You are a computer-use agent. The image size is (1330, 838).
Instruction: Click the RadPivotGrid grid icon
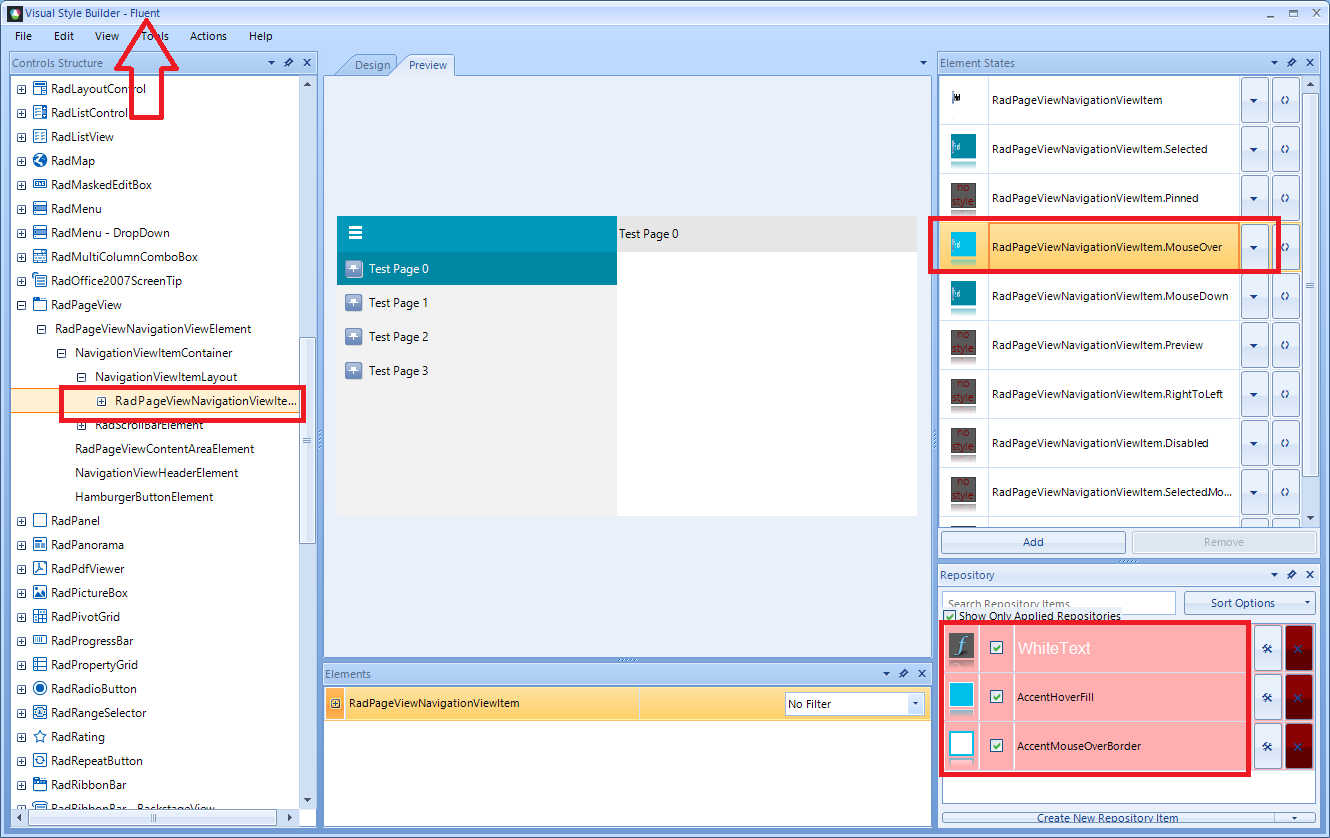40,617
